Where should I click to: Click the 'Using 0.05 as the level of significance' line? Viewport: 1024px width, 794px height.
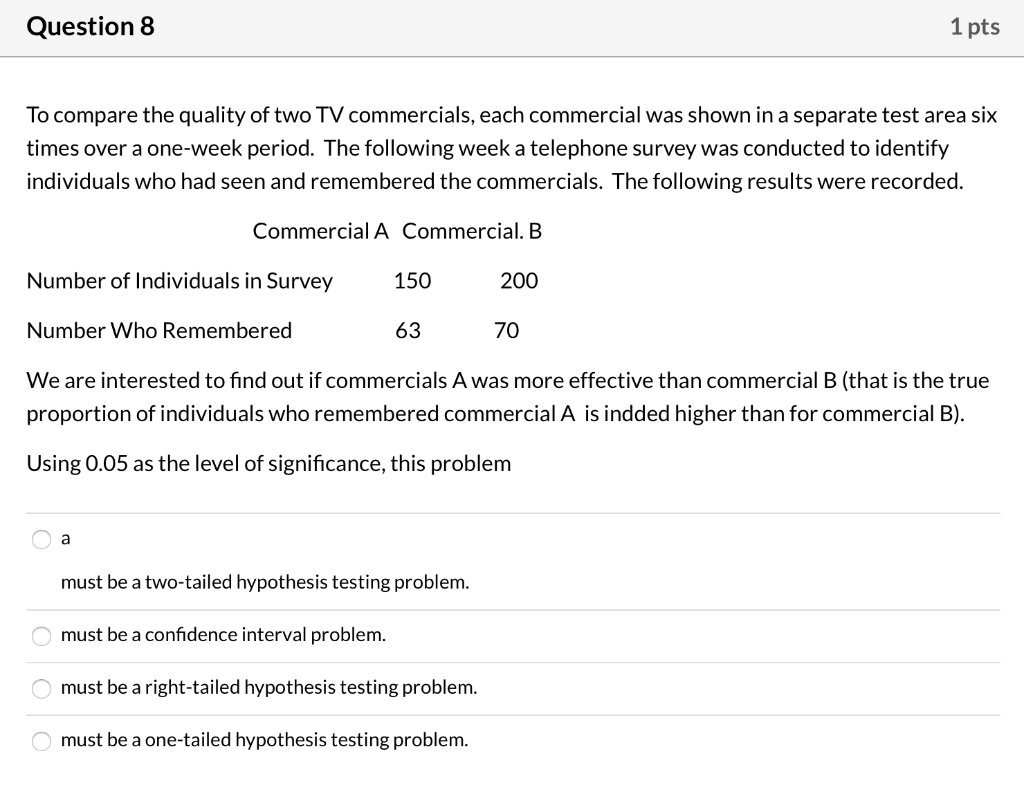click(x=269, y=463)
